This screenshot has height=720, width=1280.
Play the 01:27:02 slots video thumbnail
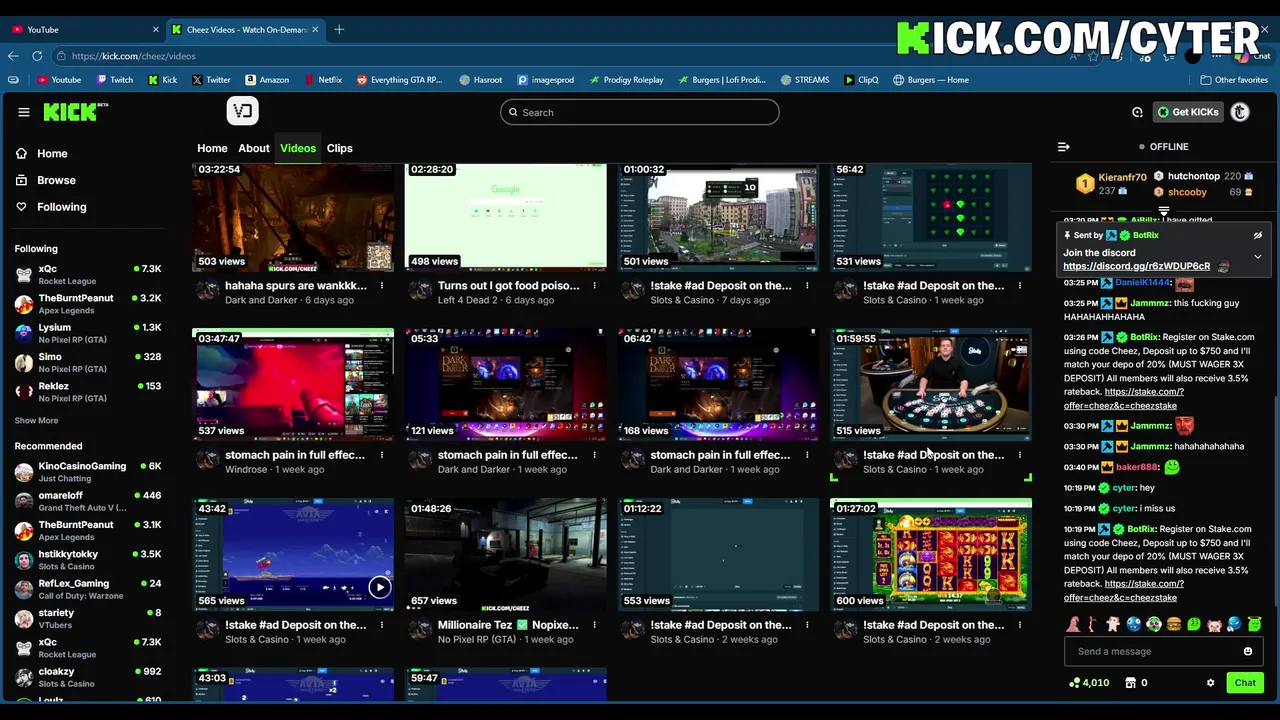click(931, 554)
